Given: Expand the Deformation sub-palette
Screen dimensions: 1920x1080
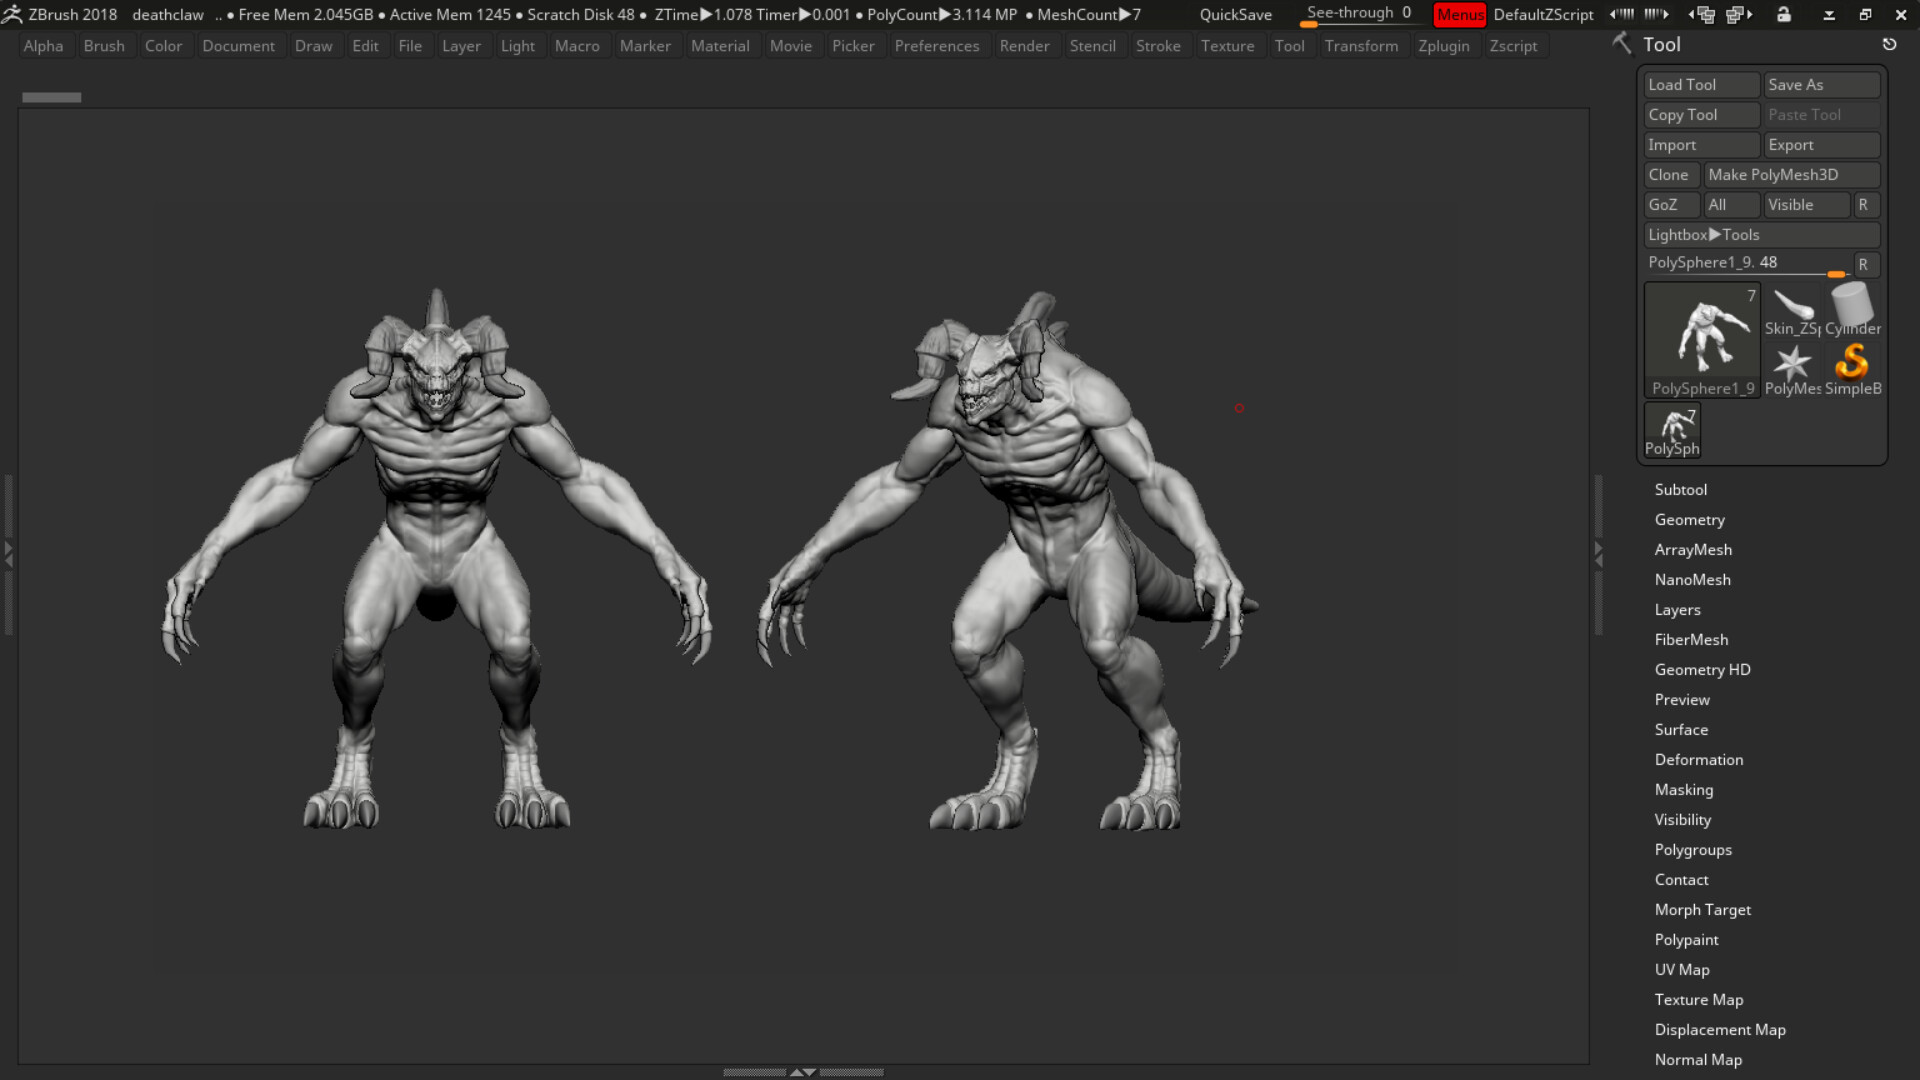Looking at the screenshot, I should pyautogui.click(x=1698, y=759).
